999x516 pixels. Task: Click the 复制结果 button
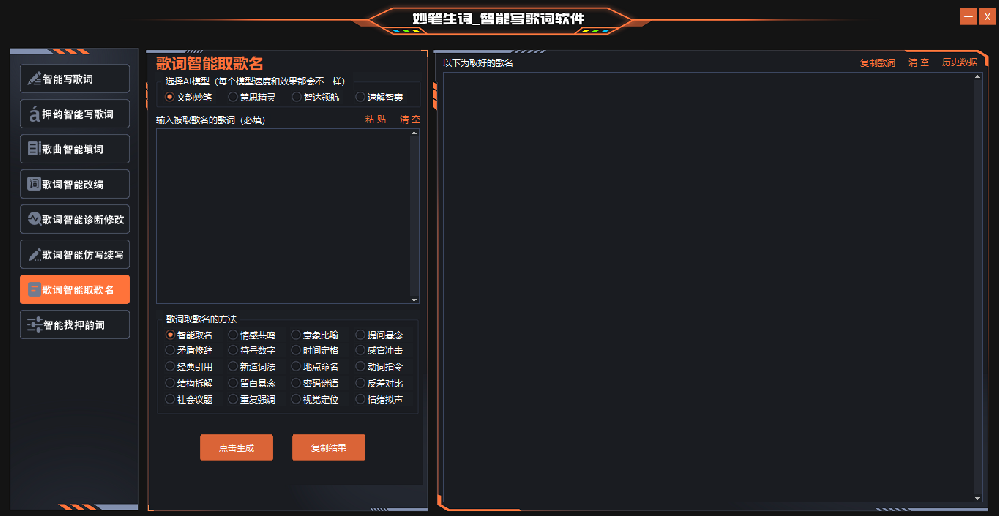pos(328,448)
